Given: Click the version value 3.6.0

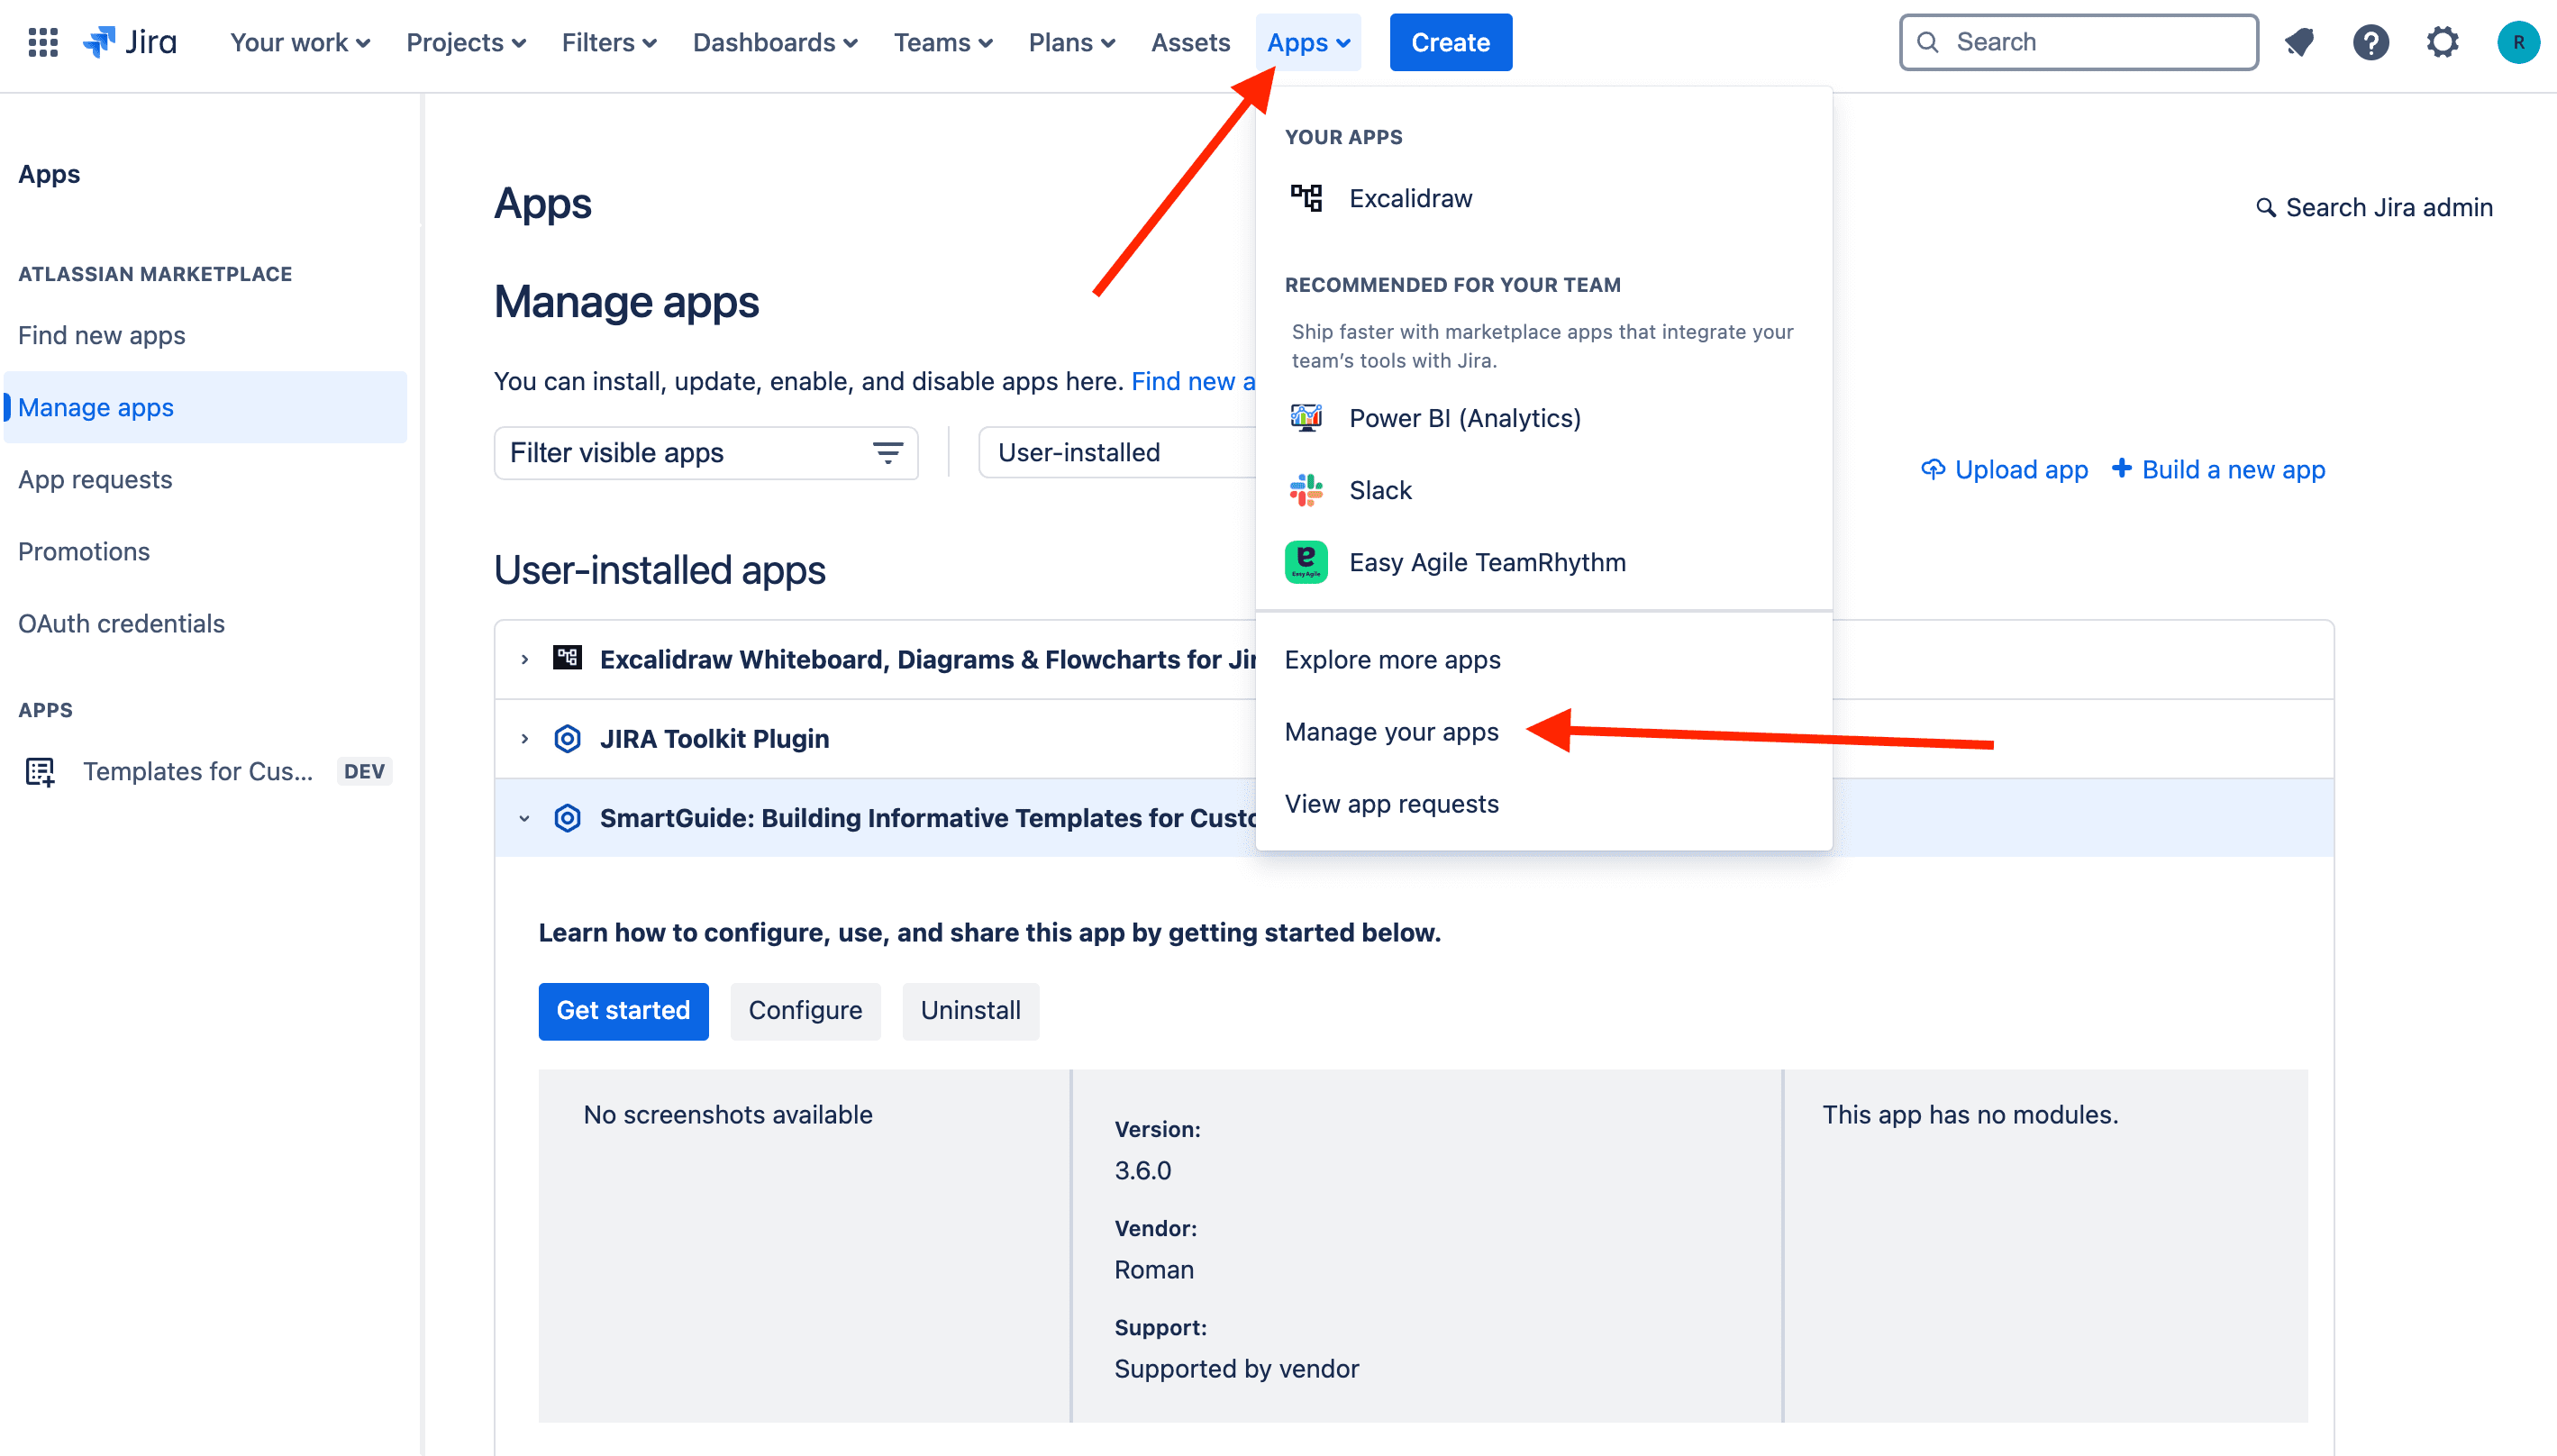Looking at the screenshot, I should pos(1142,1170).
